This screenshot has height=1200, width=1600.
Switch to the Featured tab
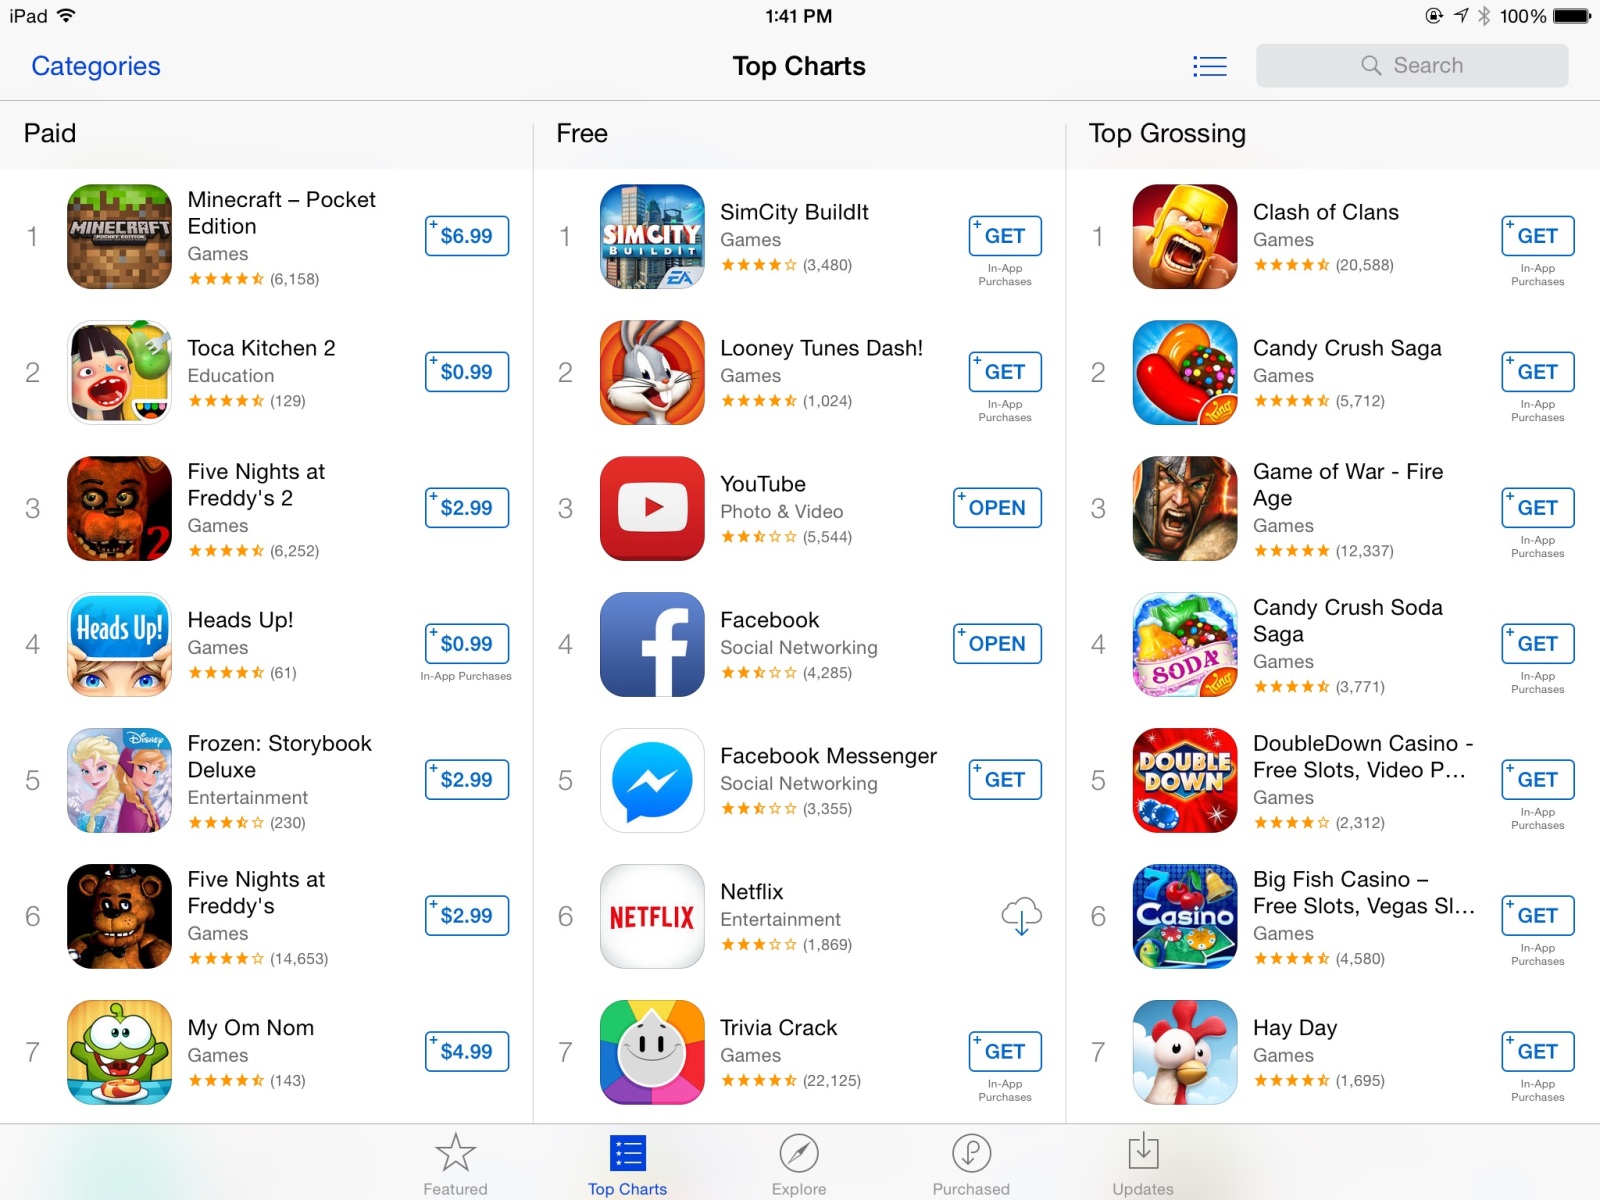[x=455, y=1164]
